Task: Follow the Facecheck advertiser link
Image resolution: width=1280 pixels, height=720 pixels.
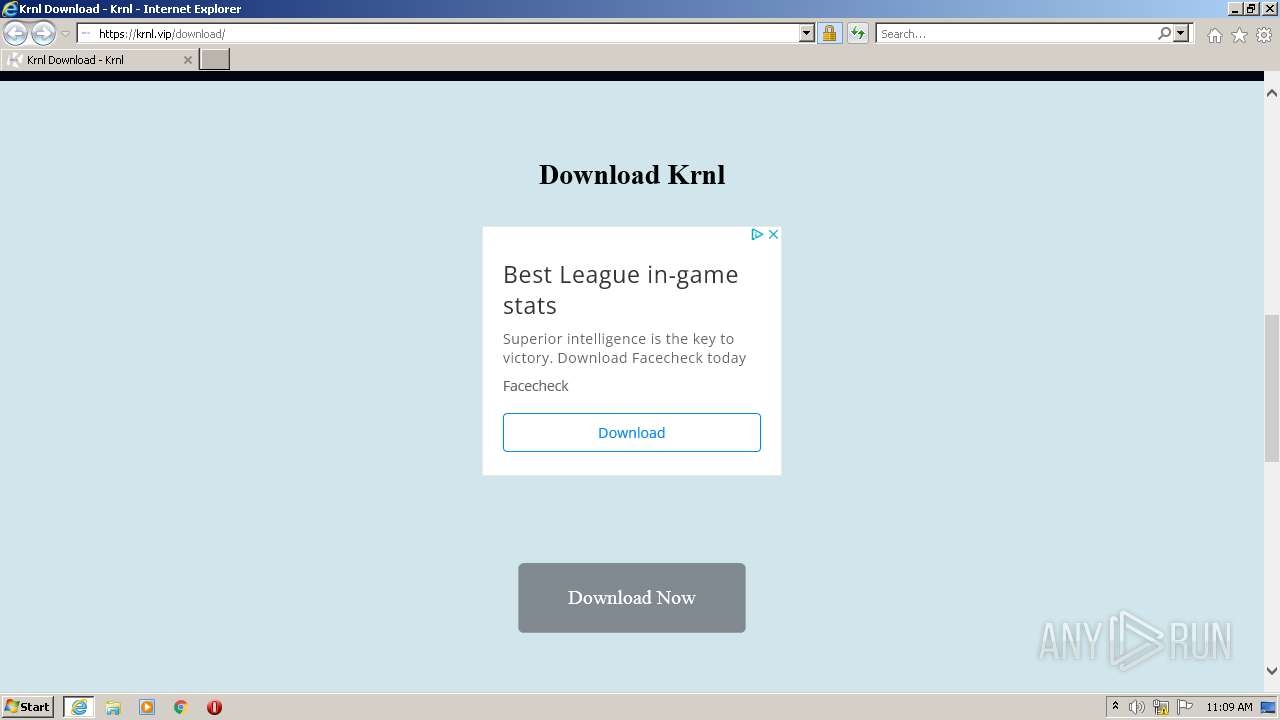Action: point(535,386)
